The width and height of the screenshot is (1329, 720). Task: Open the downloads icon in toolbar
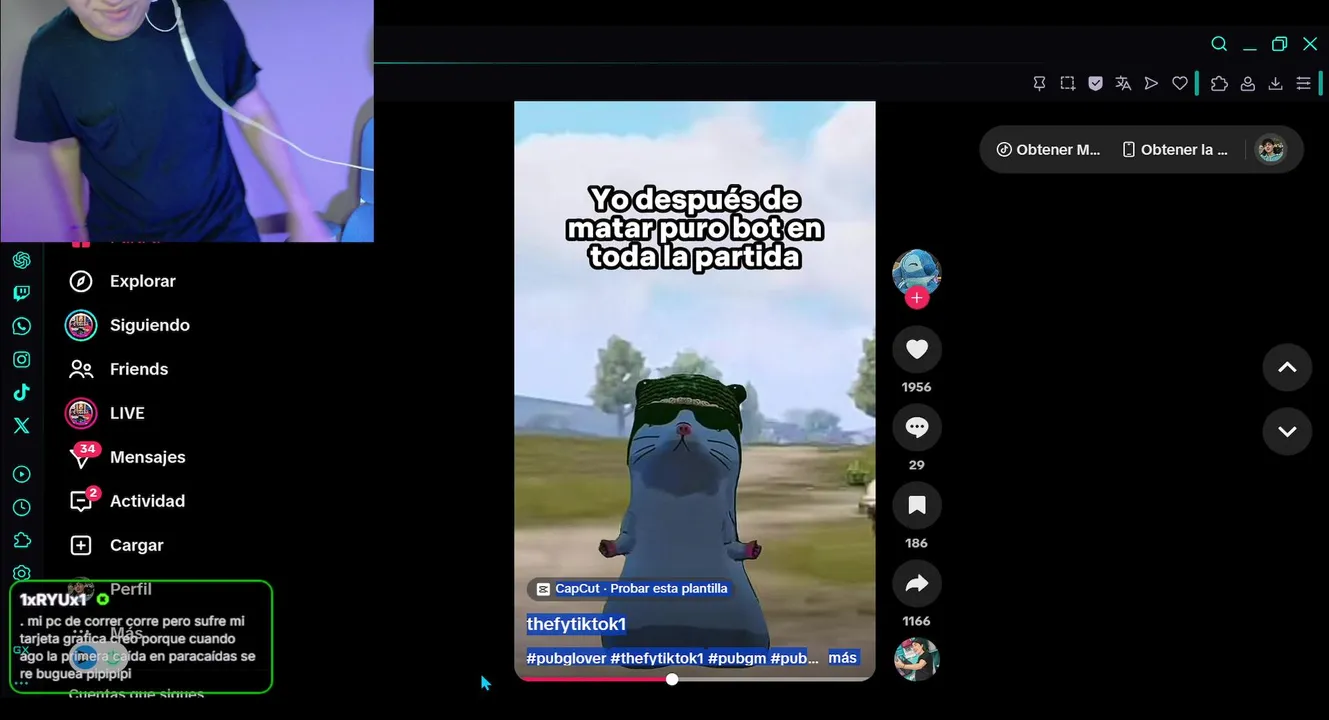(x=1275, y=84)
